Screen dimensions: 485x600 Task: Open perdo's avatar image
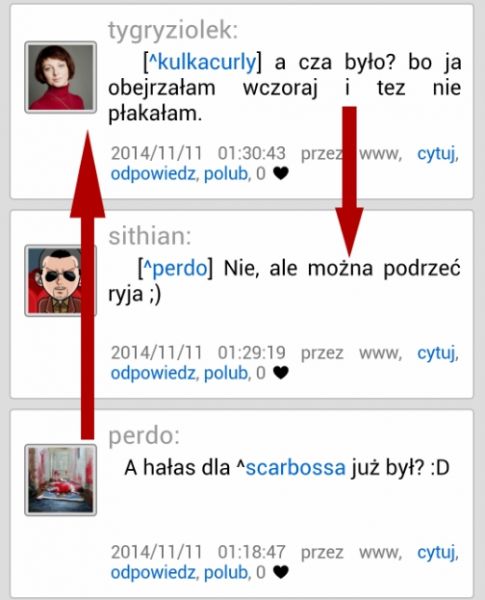tap(60, 480)
